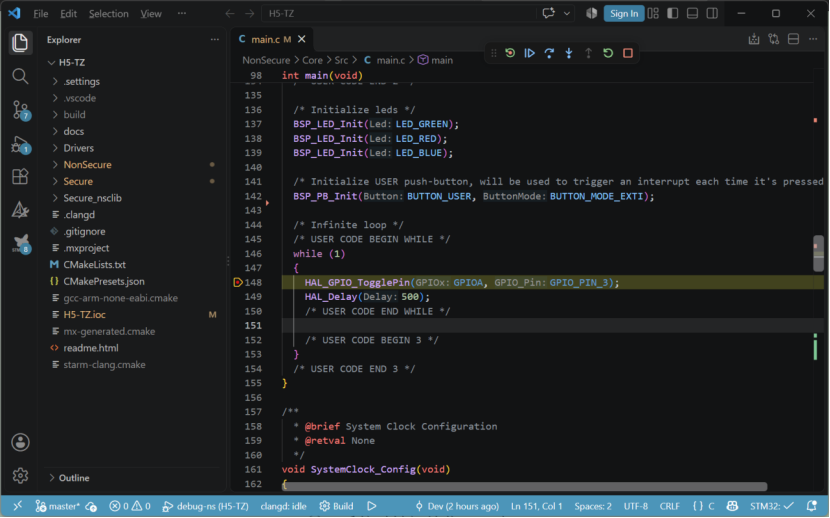Click the breakpoint marker on line 148
The image size is (830, 518).
pyautogui.click(x=238, y=283)
